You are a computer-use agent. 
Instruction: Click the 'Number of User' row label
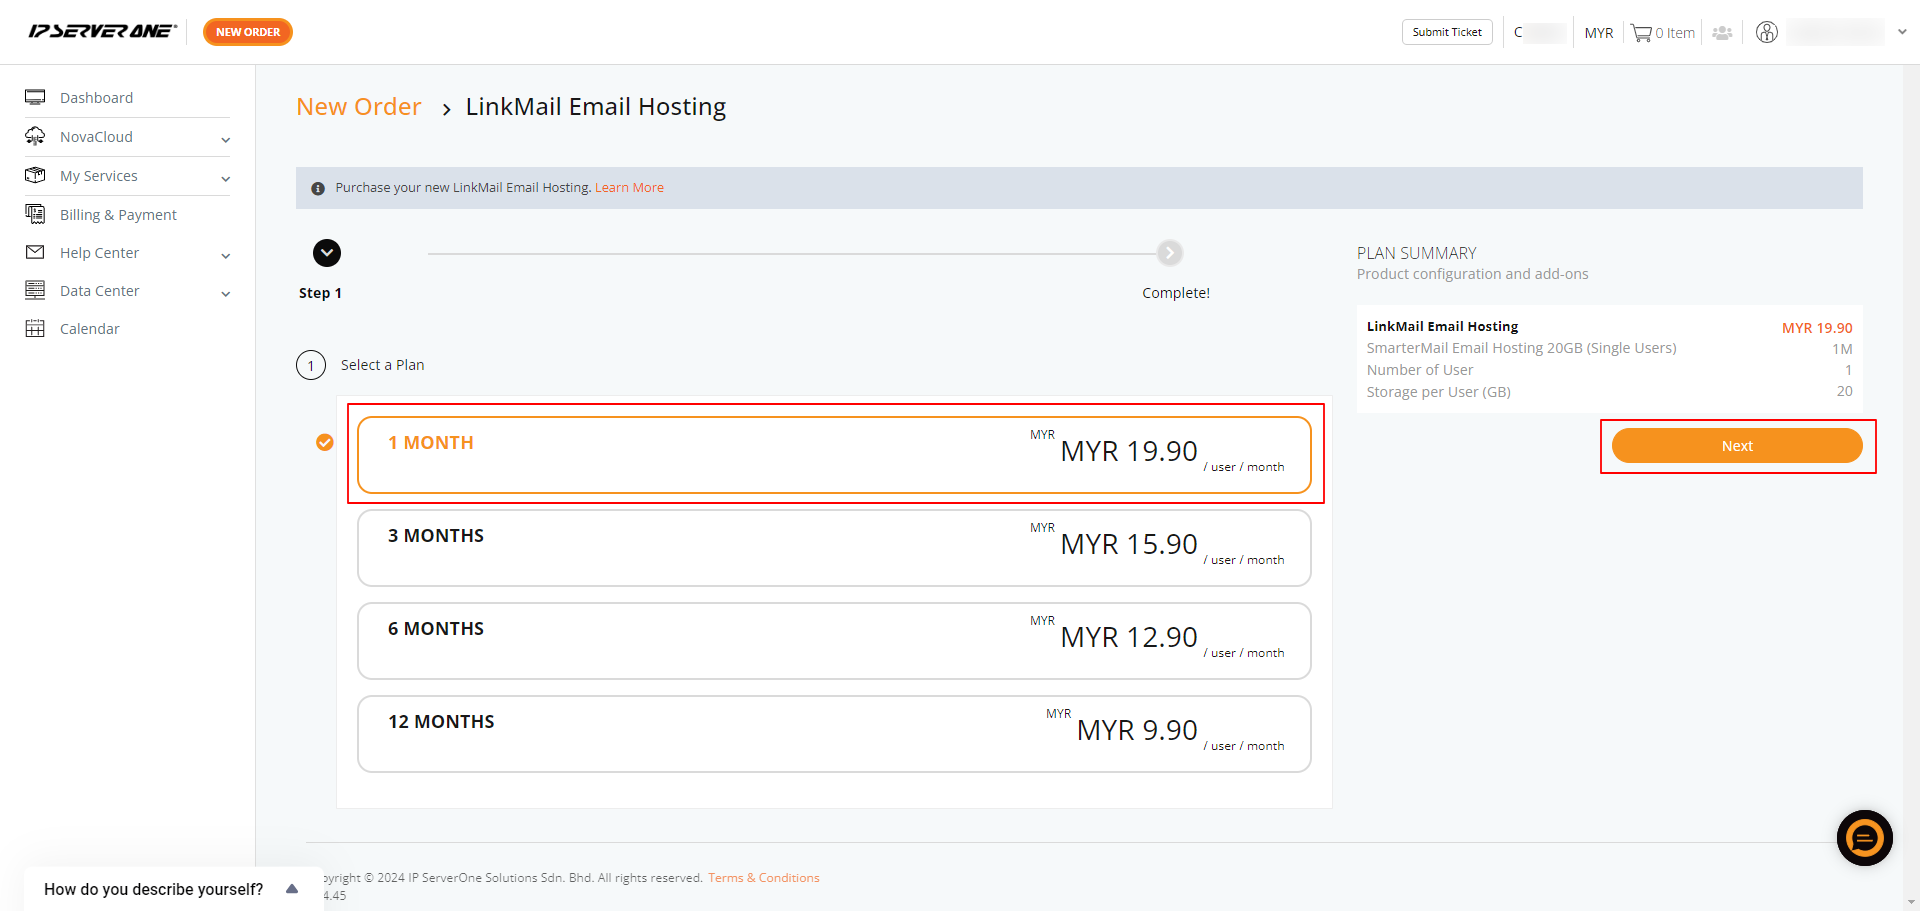[x=1420, y=370]
